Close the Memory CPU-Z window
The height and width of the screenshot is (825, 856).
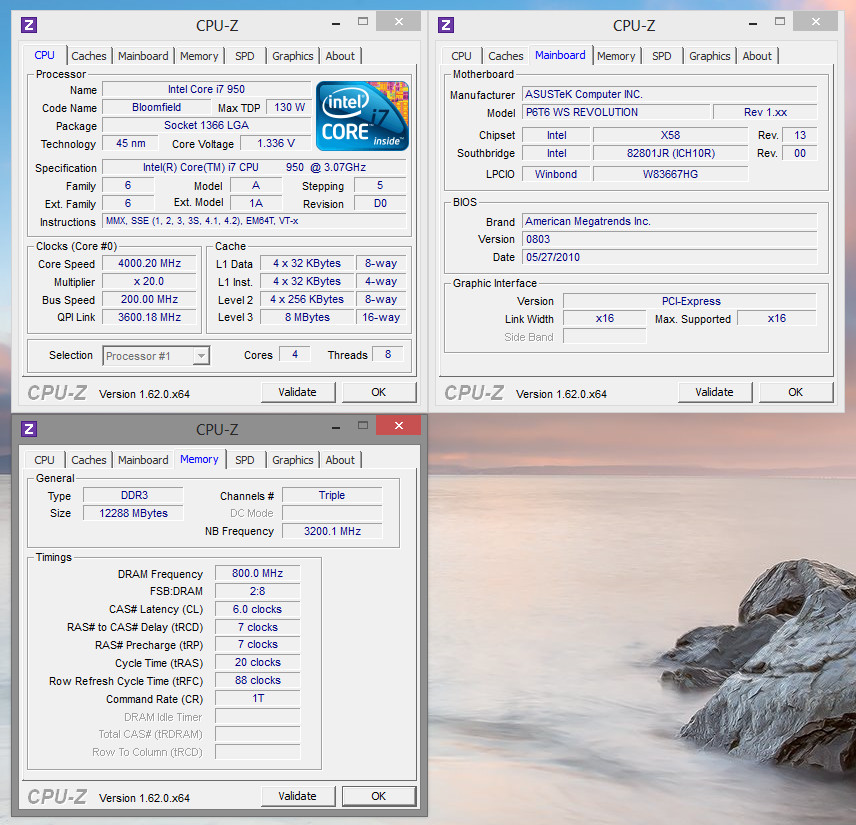tap(399, 425)
